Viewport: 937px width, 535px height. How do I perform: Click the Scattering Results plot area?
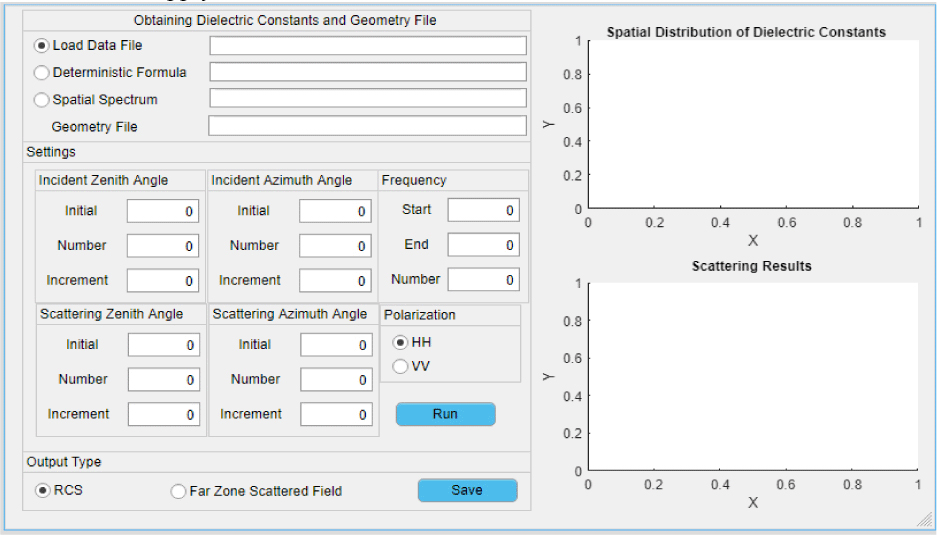click(x=752, y=376)
